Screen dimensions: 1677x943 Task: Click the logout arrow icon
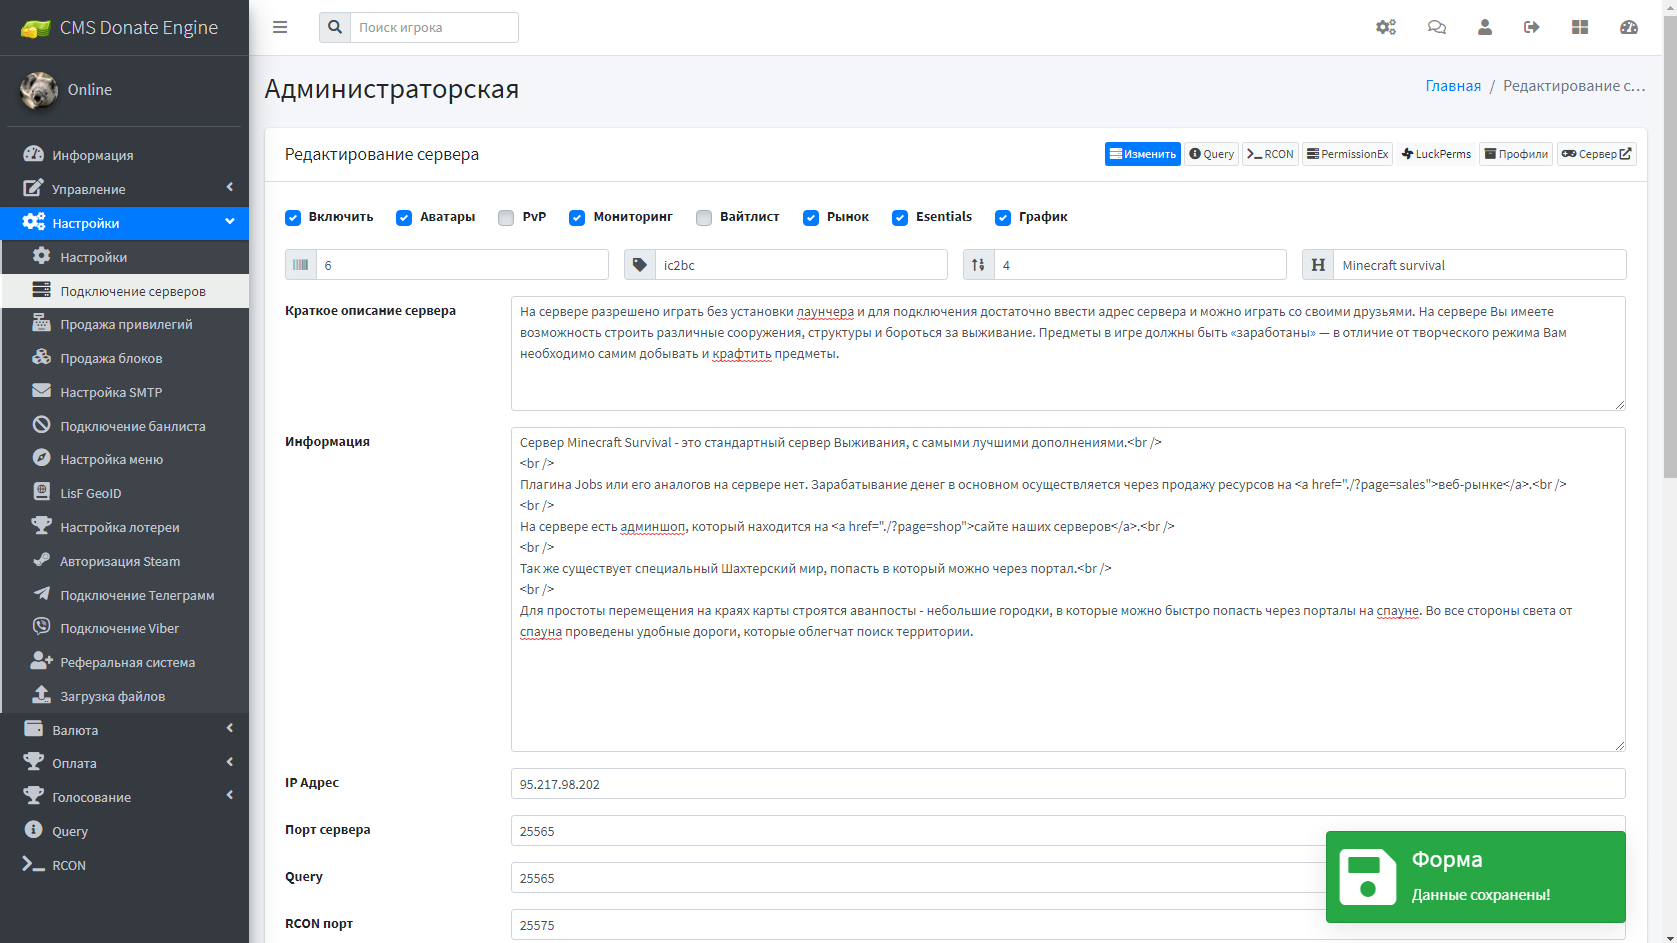1531,27
